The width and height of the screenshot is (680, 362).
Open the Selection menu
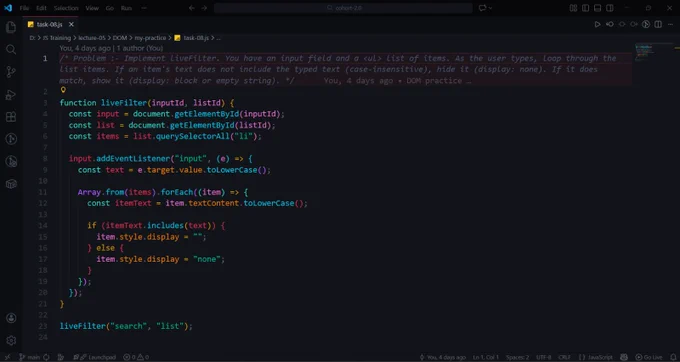[66, 8]
